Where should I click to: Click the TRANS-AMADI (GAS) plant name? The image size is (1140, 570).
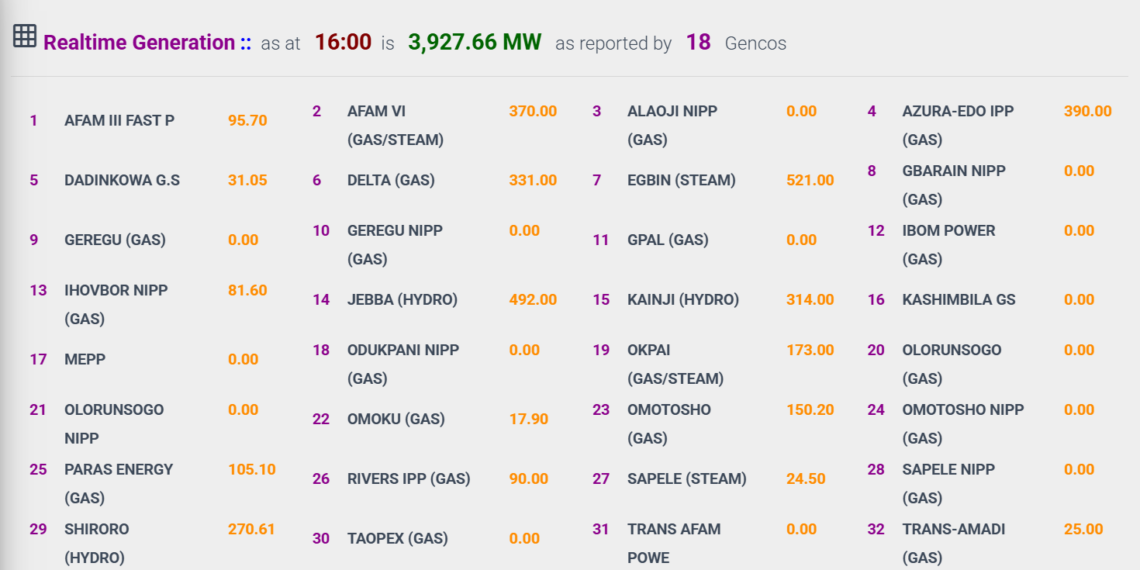point(954,543)
